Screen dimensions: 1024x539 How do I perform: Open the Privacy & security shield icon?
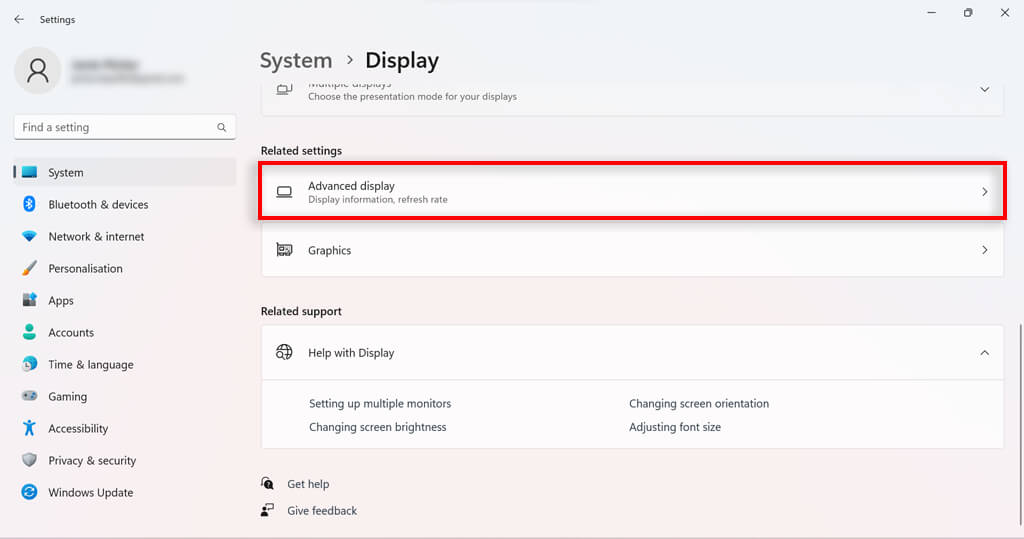pos(29,460)
